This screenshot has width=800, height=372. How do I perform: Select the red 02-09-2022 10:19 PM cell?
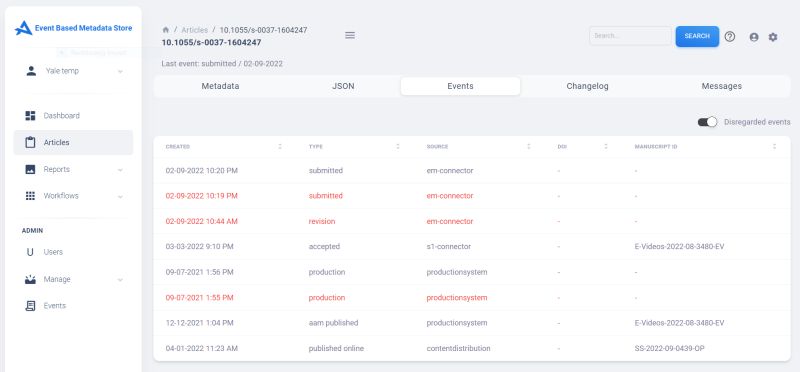[202, 196]
